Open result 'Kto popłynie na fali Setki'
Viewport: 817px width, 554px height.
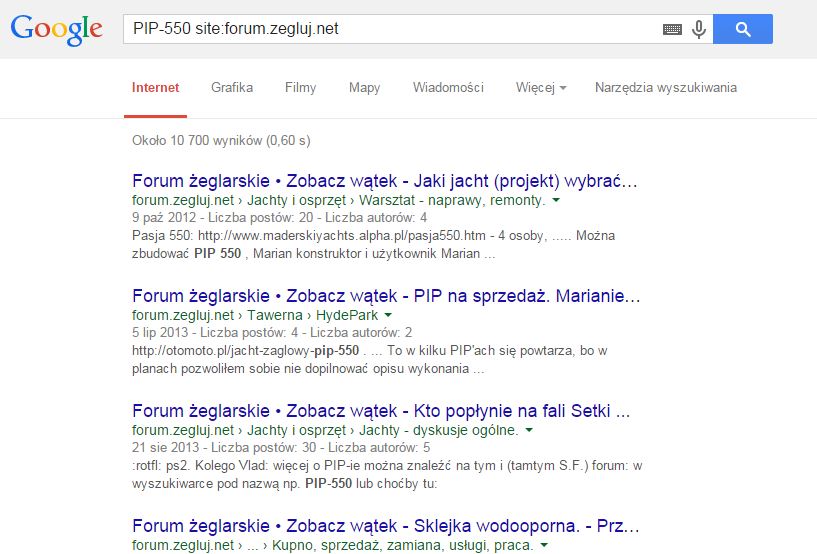(380, 411)
